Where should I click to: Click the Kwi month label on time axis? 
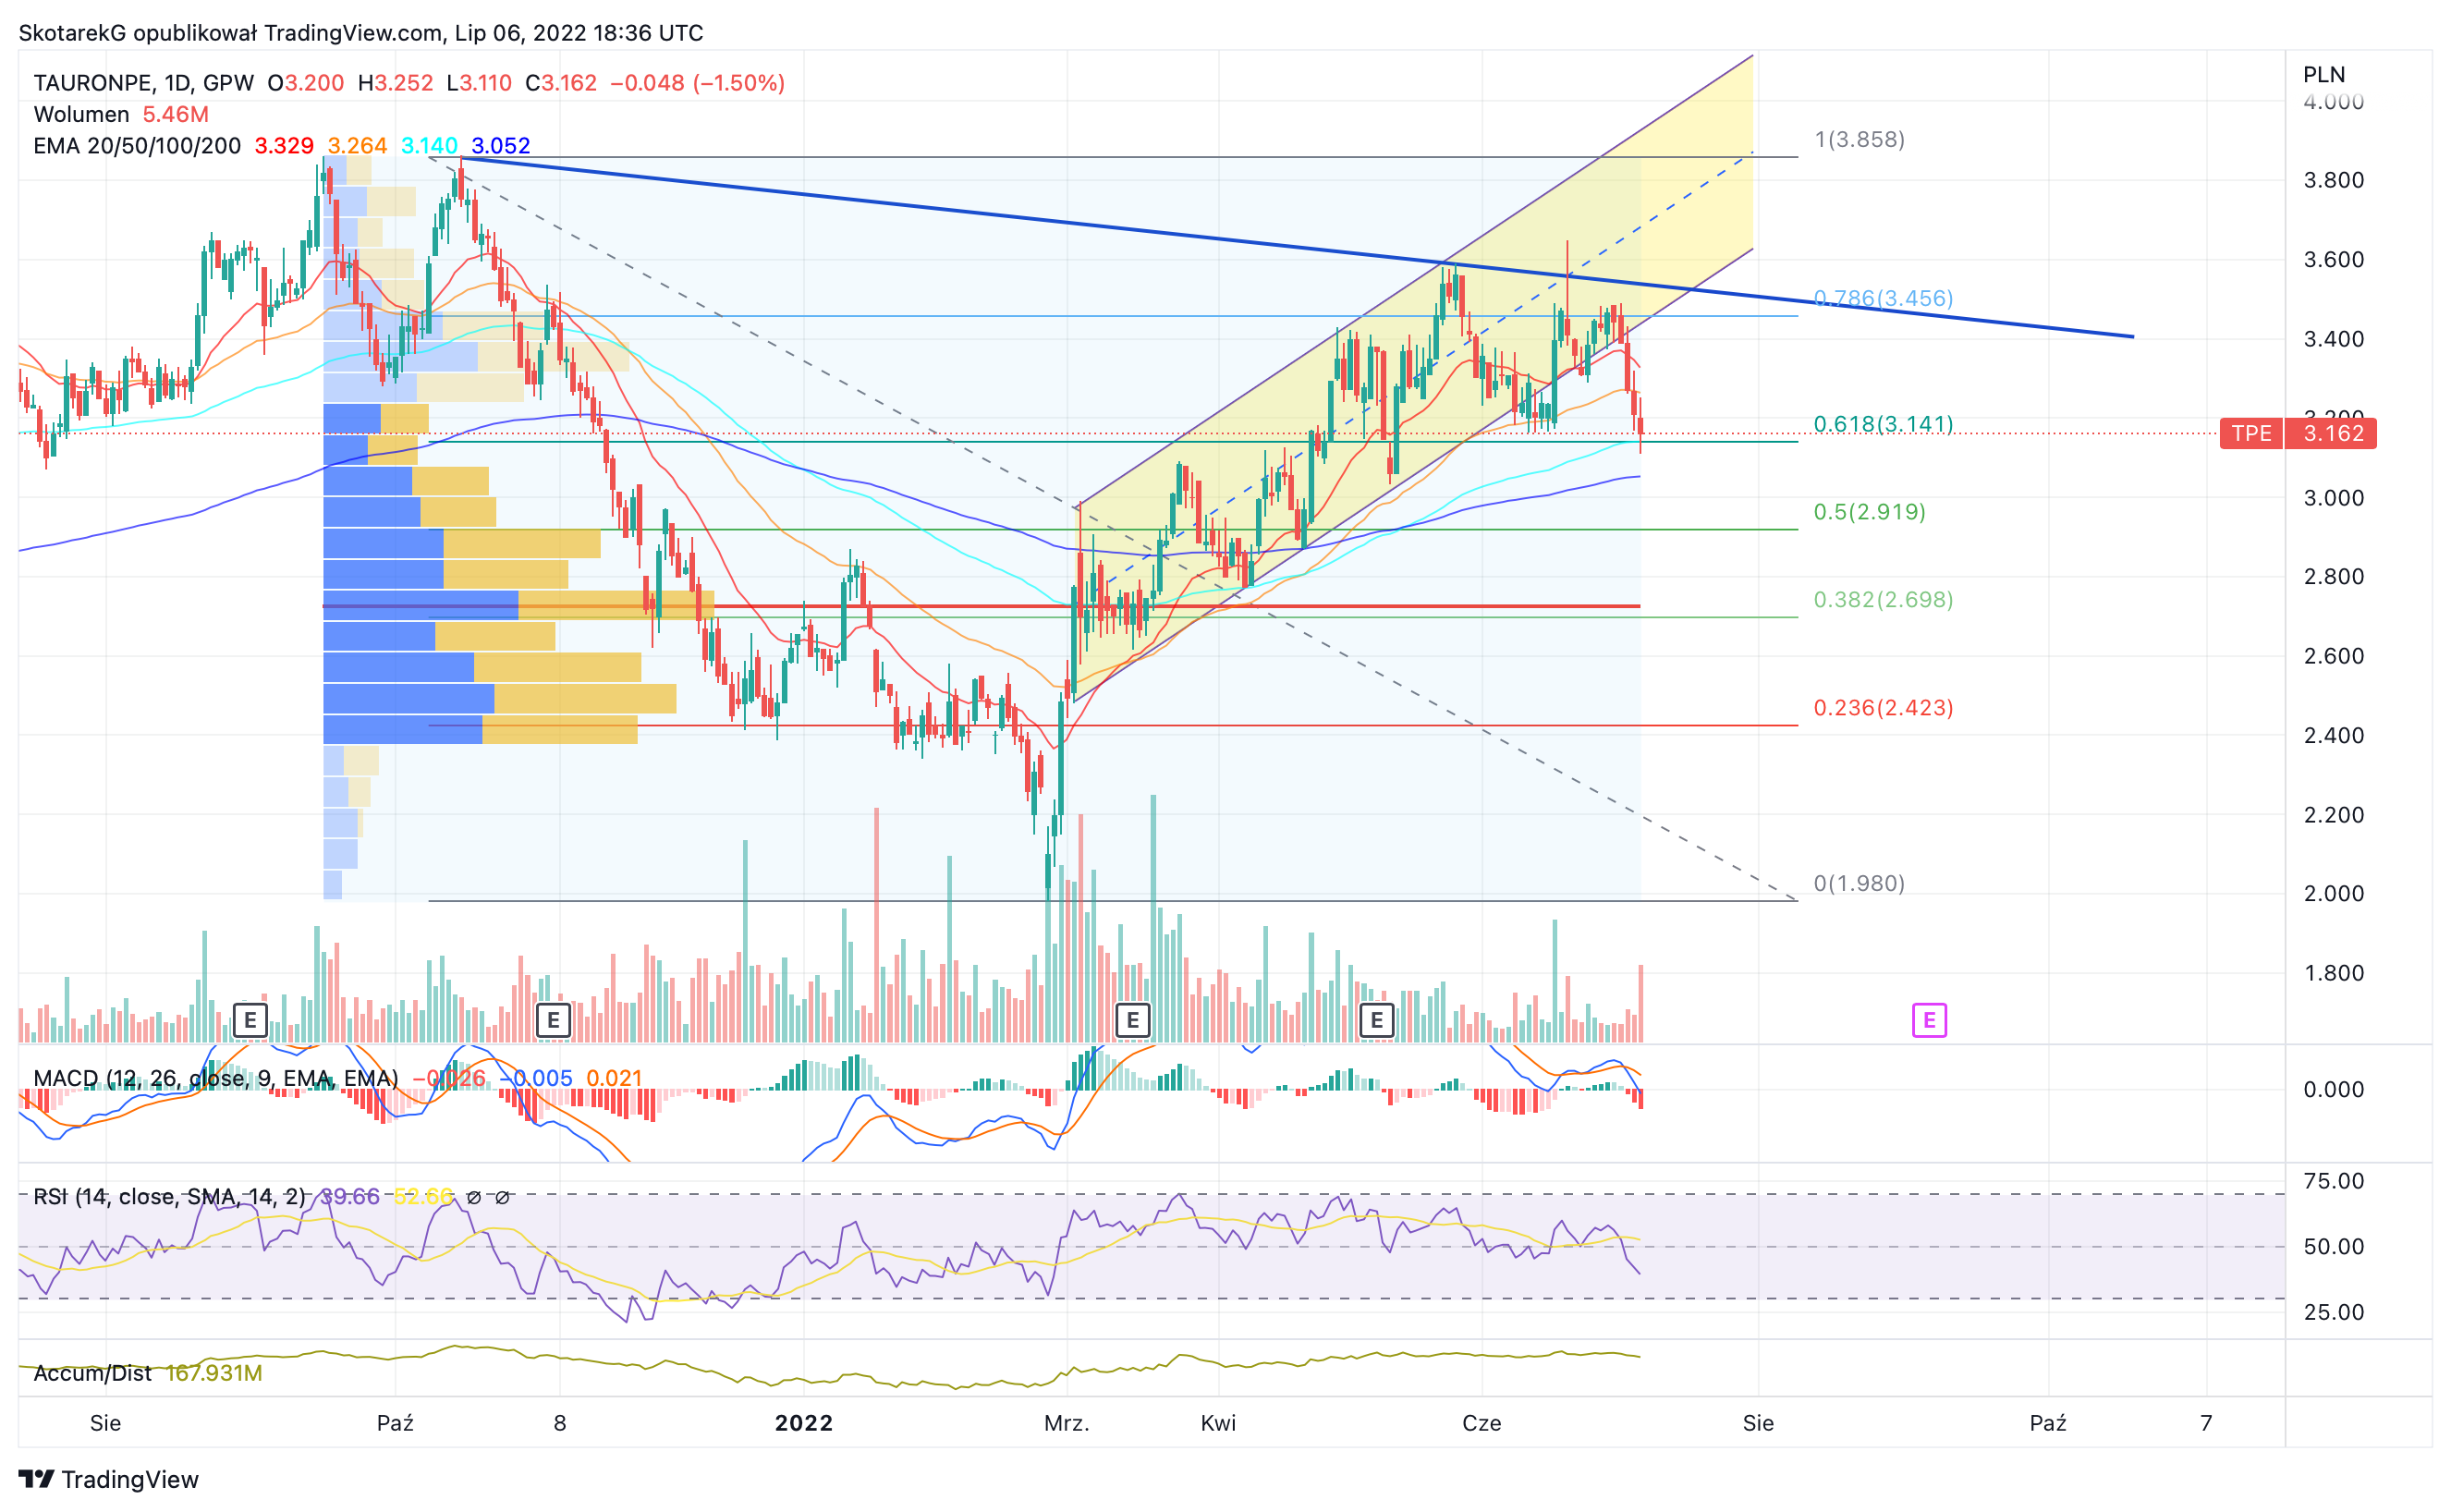pos(1218,1423)
